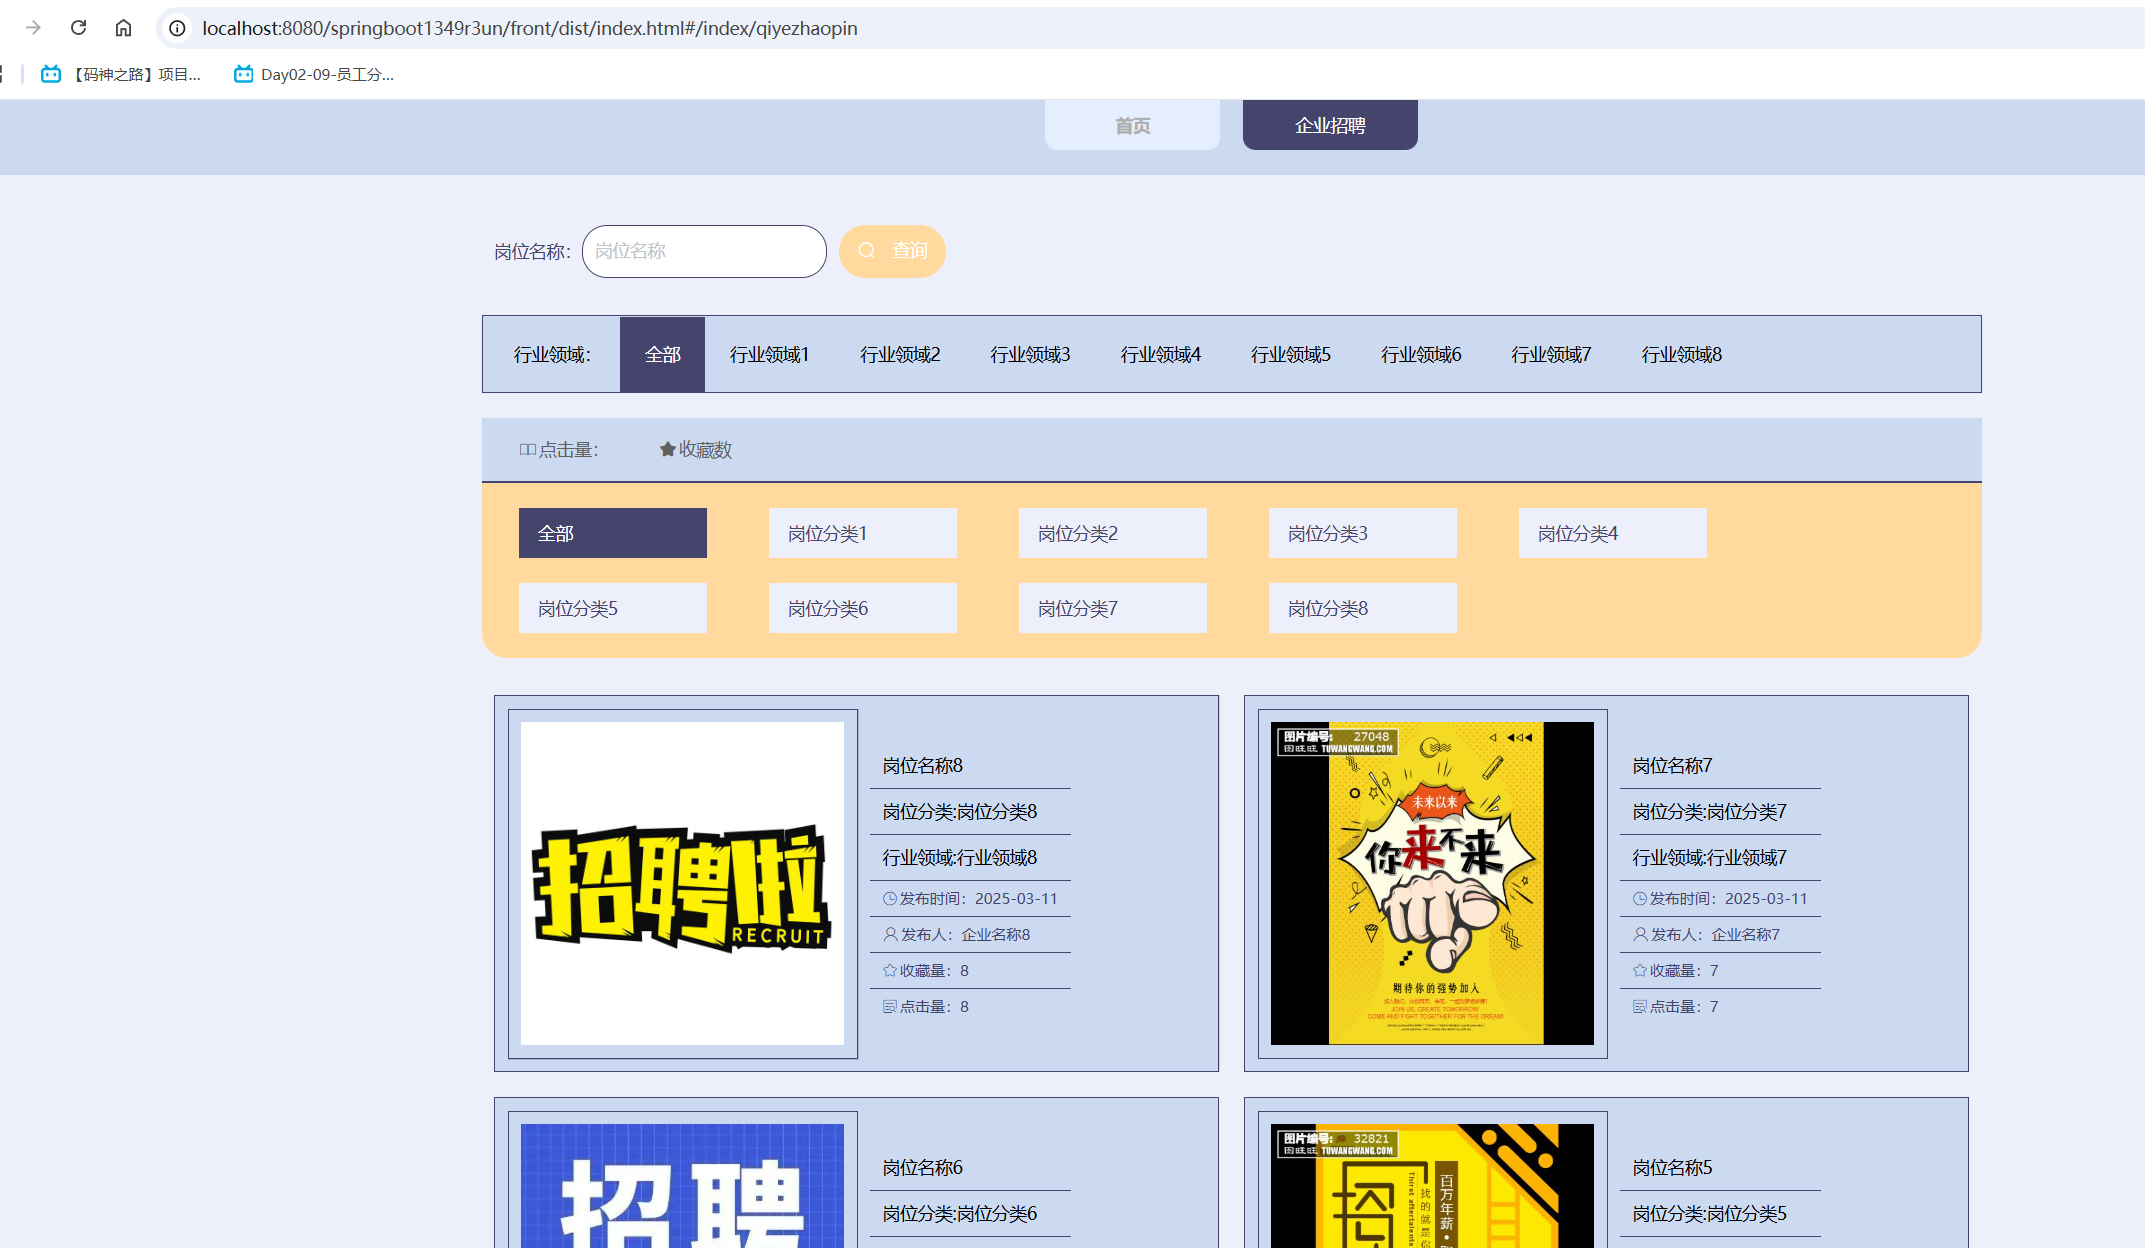Click the site info icon in address bar

(177, 28)
